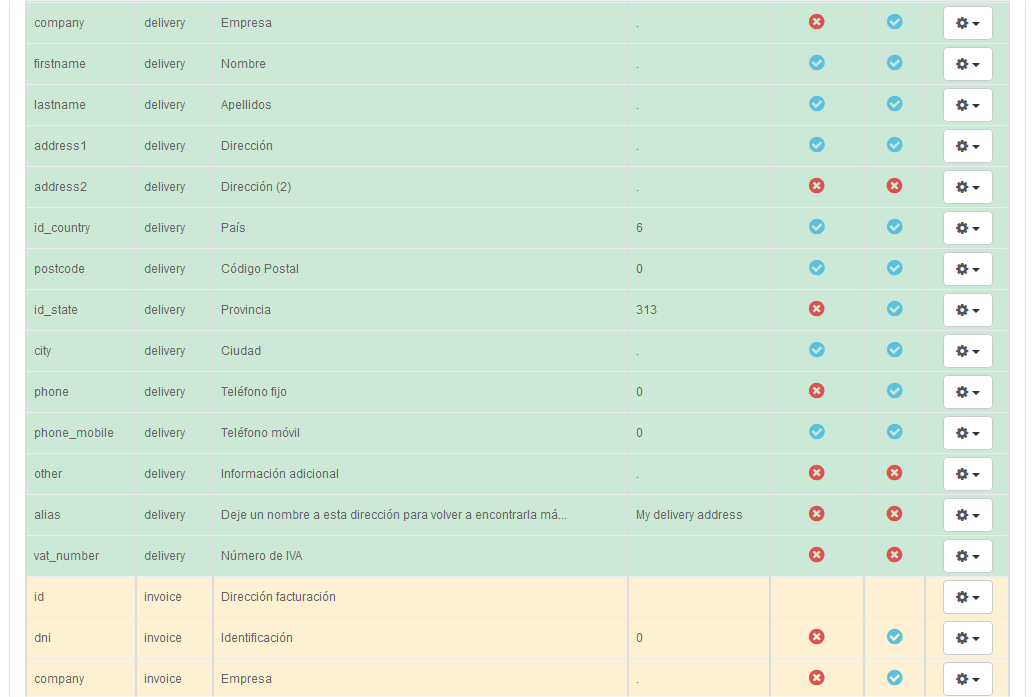Expand actions dropdown for id_country row
Screen dimensions: 1035x697
pyautogui.click(x=967, y=228)
